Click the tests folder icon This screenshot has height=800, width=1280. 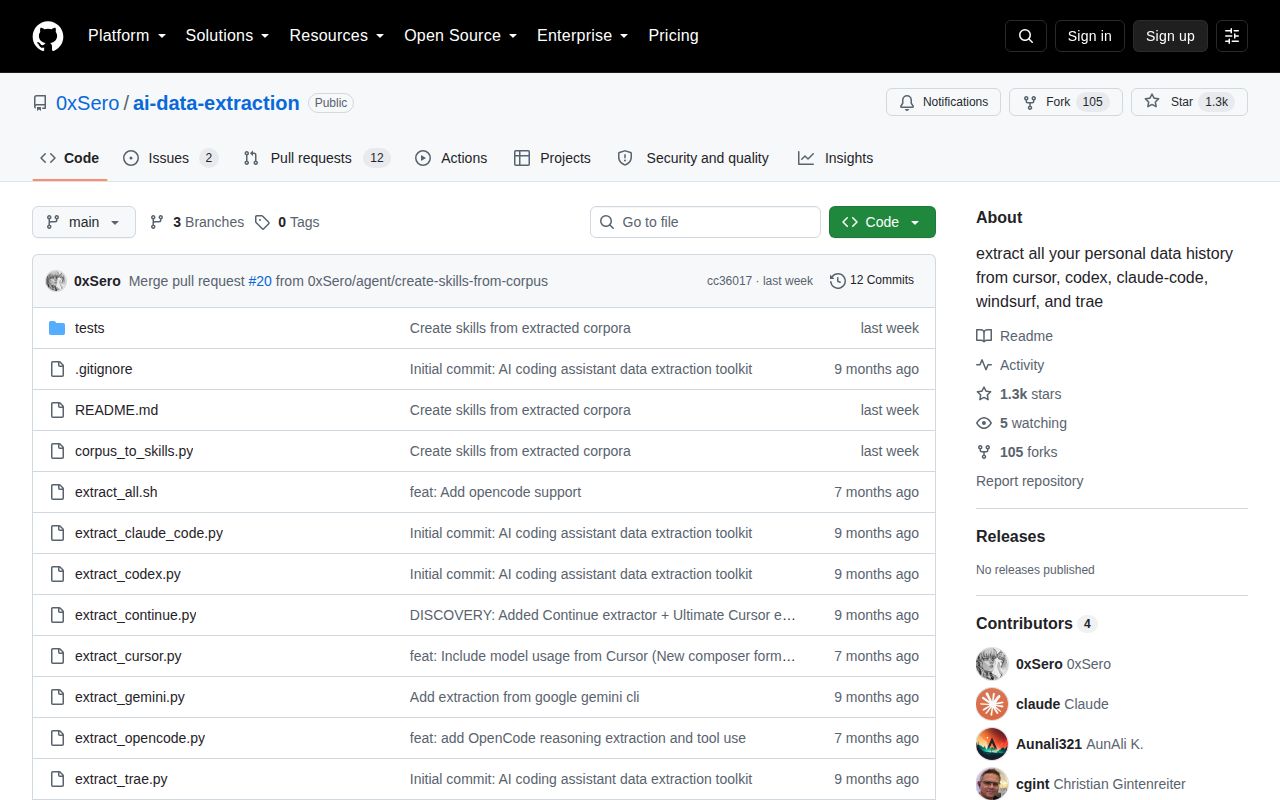point(57,328)
